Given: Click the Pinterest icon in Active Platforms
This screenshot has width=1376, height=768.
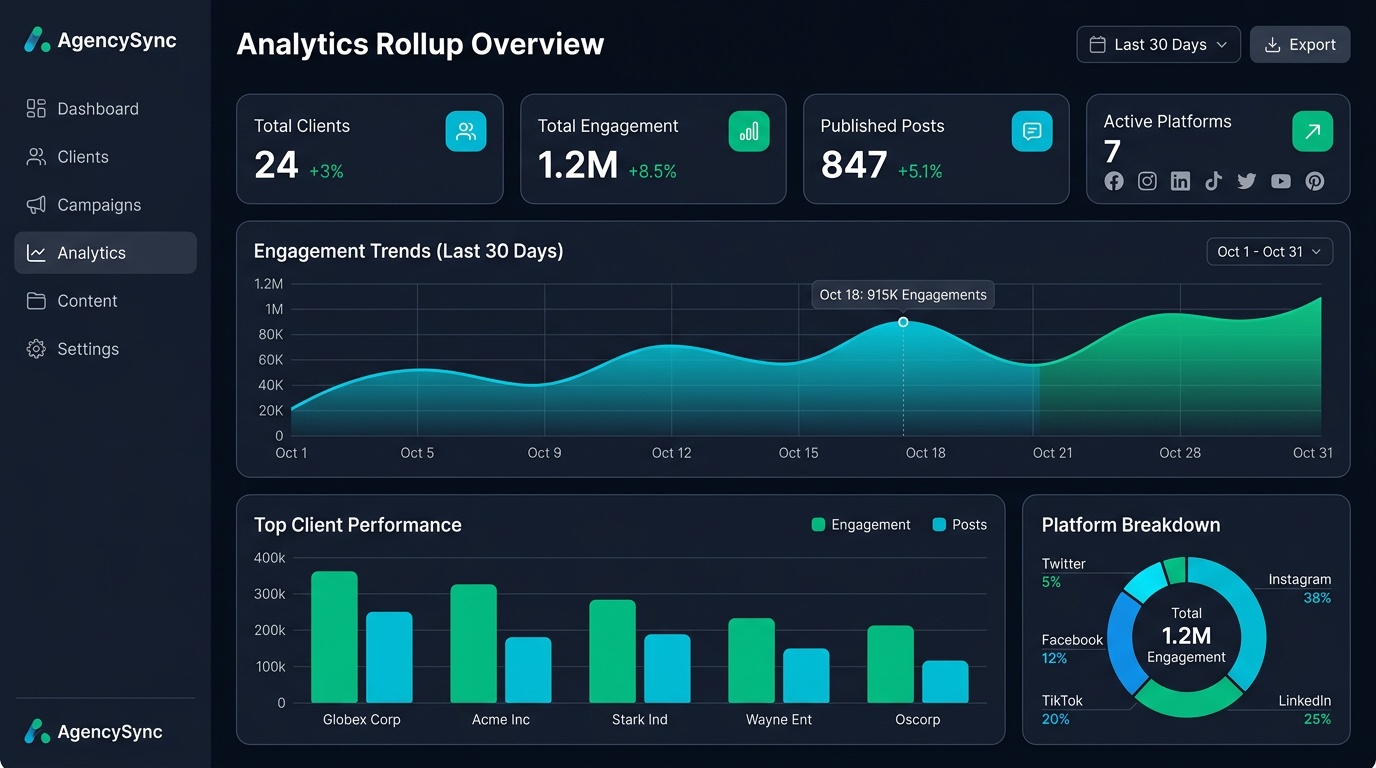Looking at the screenshot, I should coord(1314,181).
